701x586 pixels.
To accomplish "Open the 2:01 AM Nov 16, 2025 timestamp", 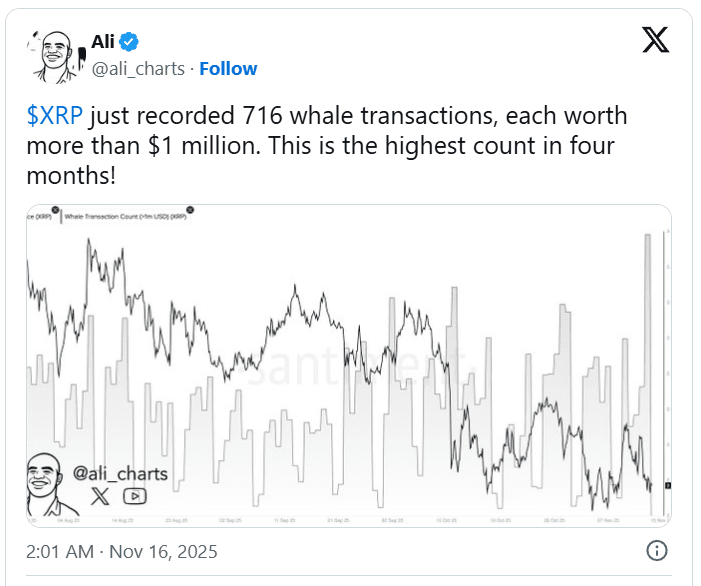I will point(120,551).
